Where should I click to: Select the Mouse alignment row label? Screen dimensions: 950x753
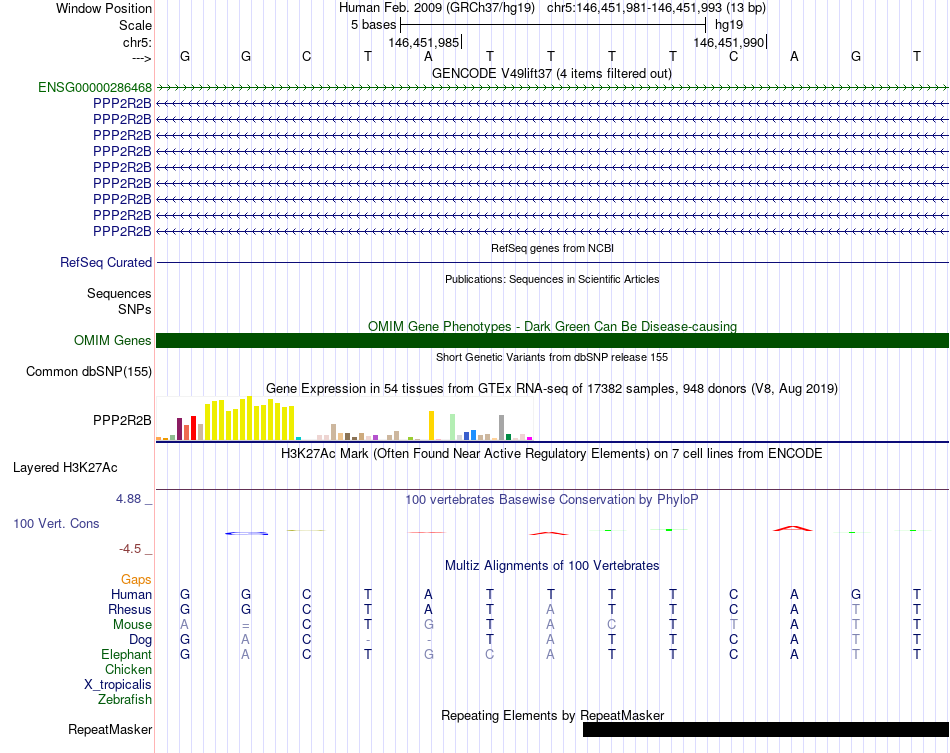132,625
